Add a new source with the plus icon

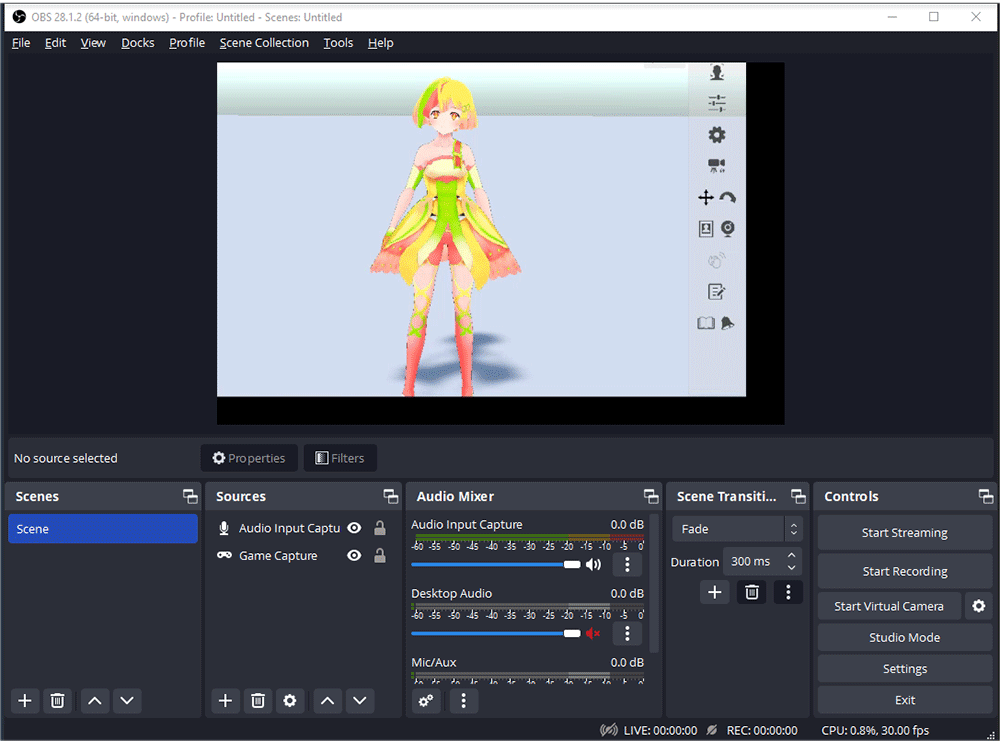[x=224, y=700]
